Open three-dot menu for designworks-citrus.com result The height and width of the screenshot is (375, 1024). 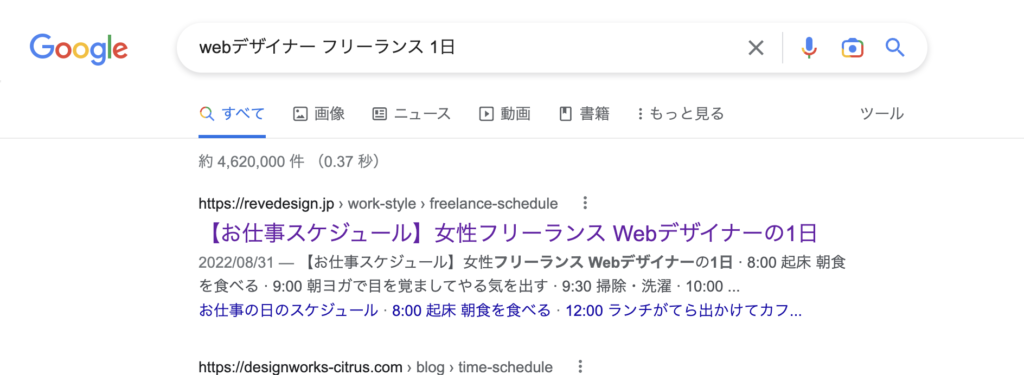click(580, 367)
